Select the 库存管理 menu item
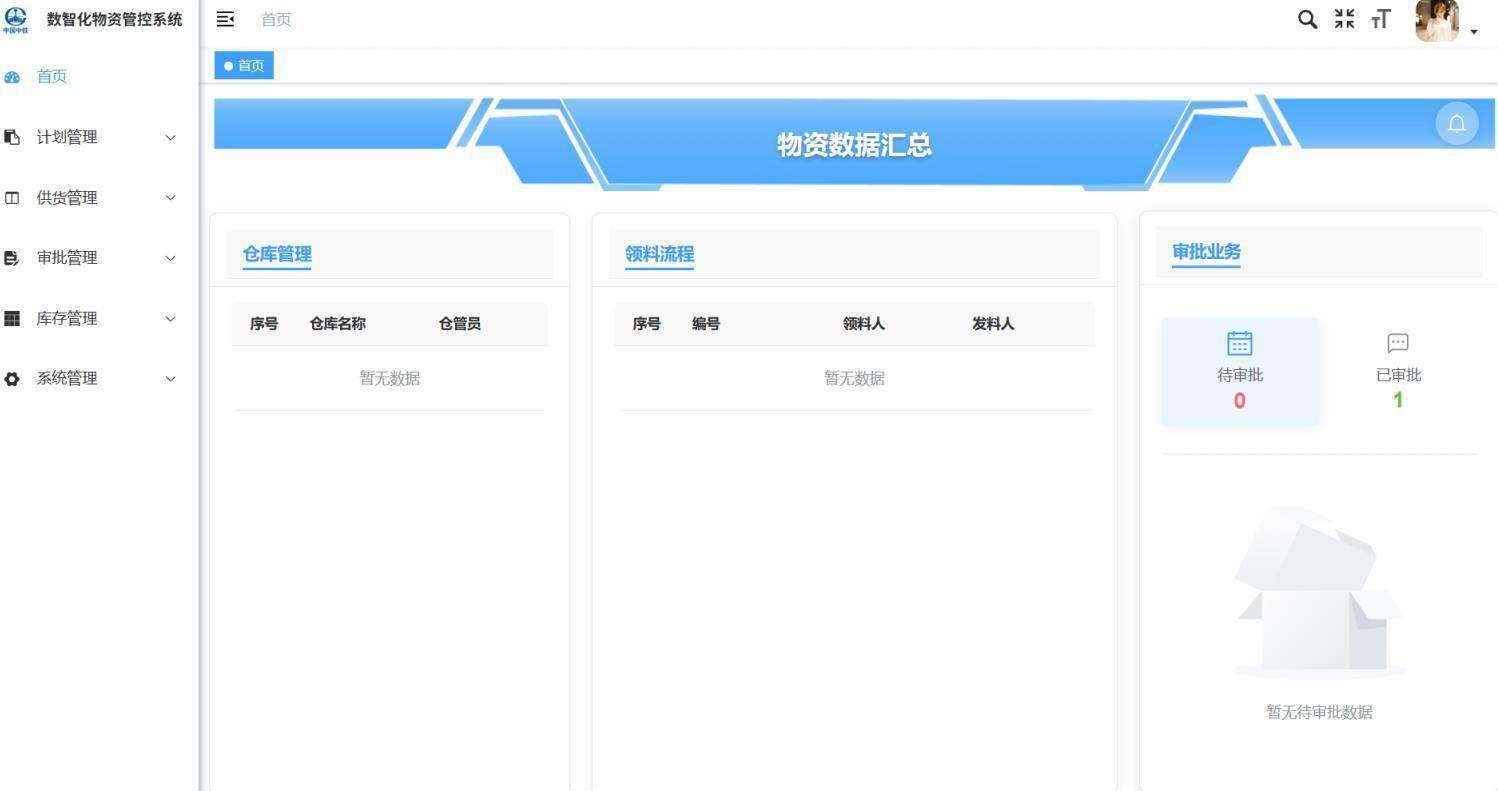 point(66,318)
